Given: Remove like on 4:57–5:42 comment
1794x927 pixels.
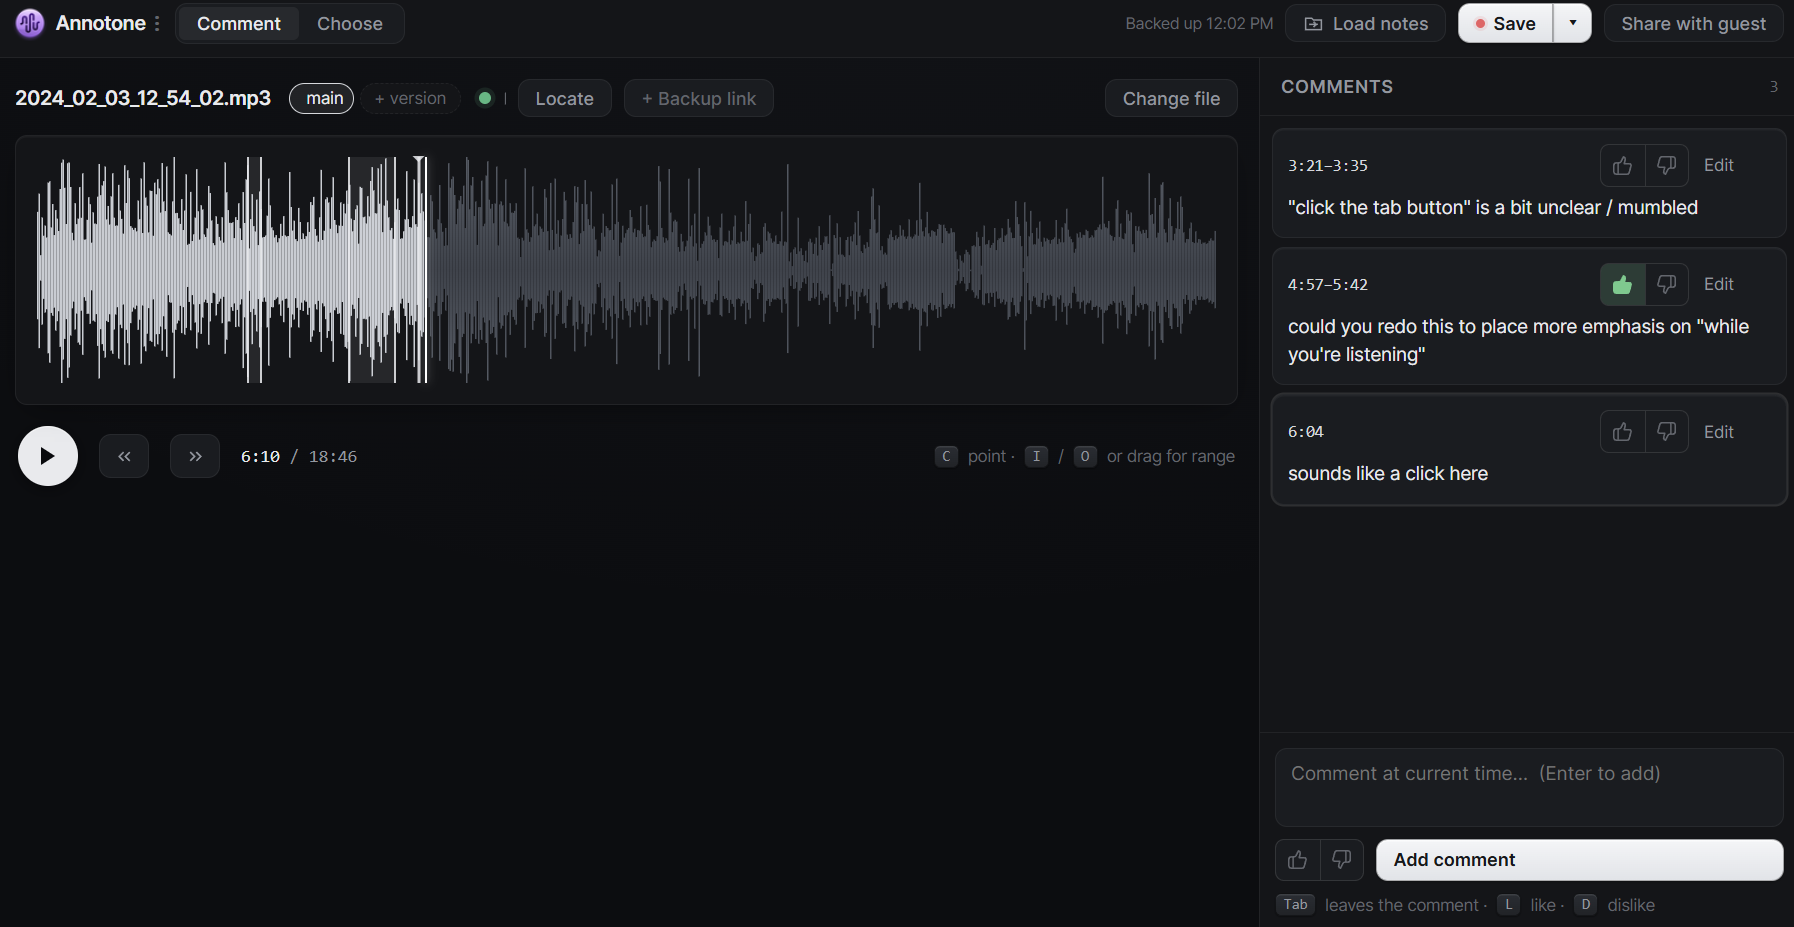Looking at the screenshot, I should 1622,284.
